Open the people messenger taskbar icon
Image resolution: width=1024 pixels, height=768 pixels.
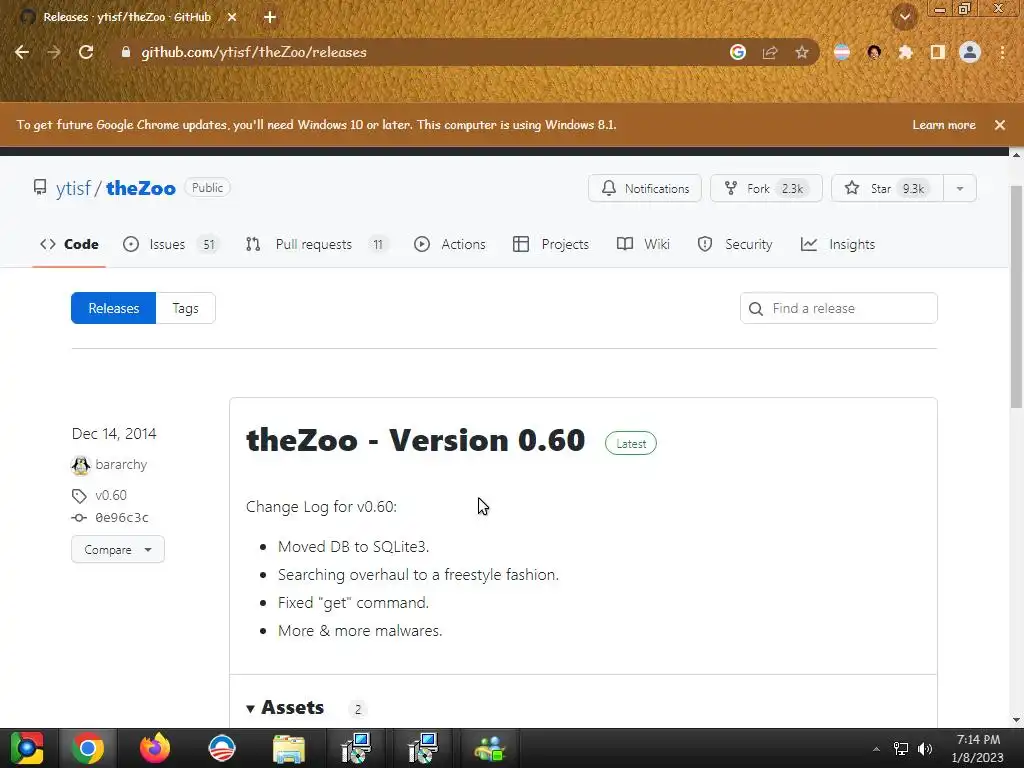(x=490, y=748)
